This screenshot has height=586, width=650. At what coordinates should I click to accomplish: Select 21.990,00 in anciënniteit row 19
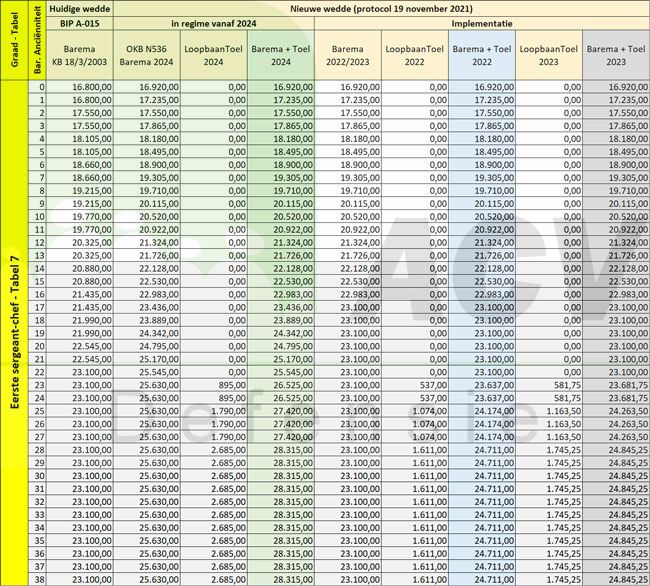click(80, 333)
